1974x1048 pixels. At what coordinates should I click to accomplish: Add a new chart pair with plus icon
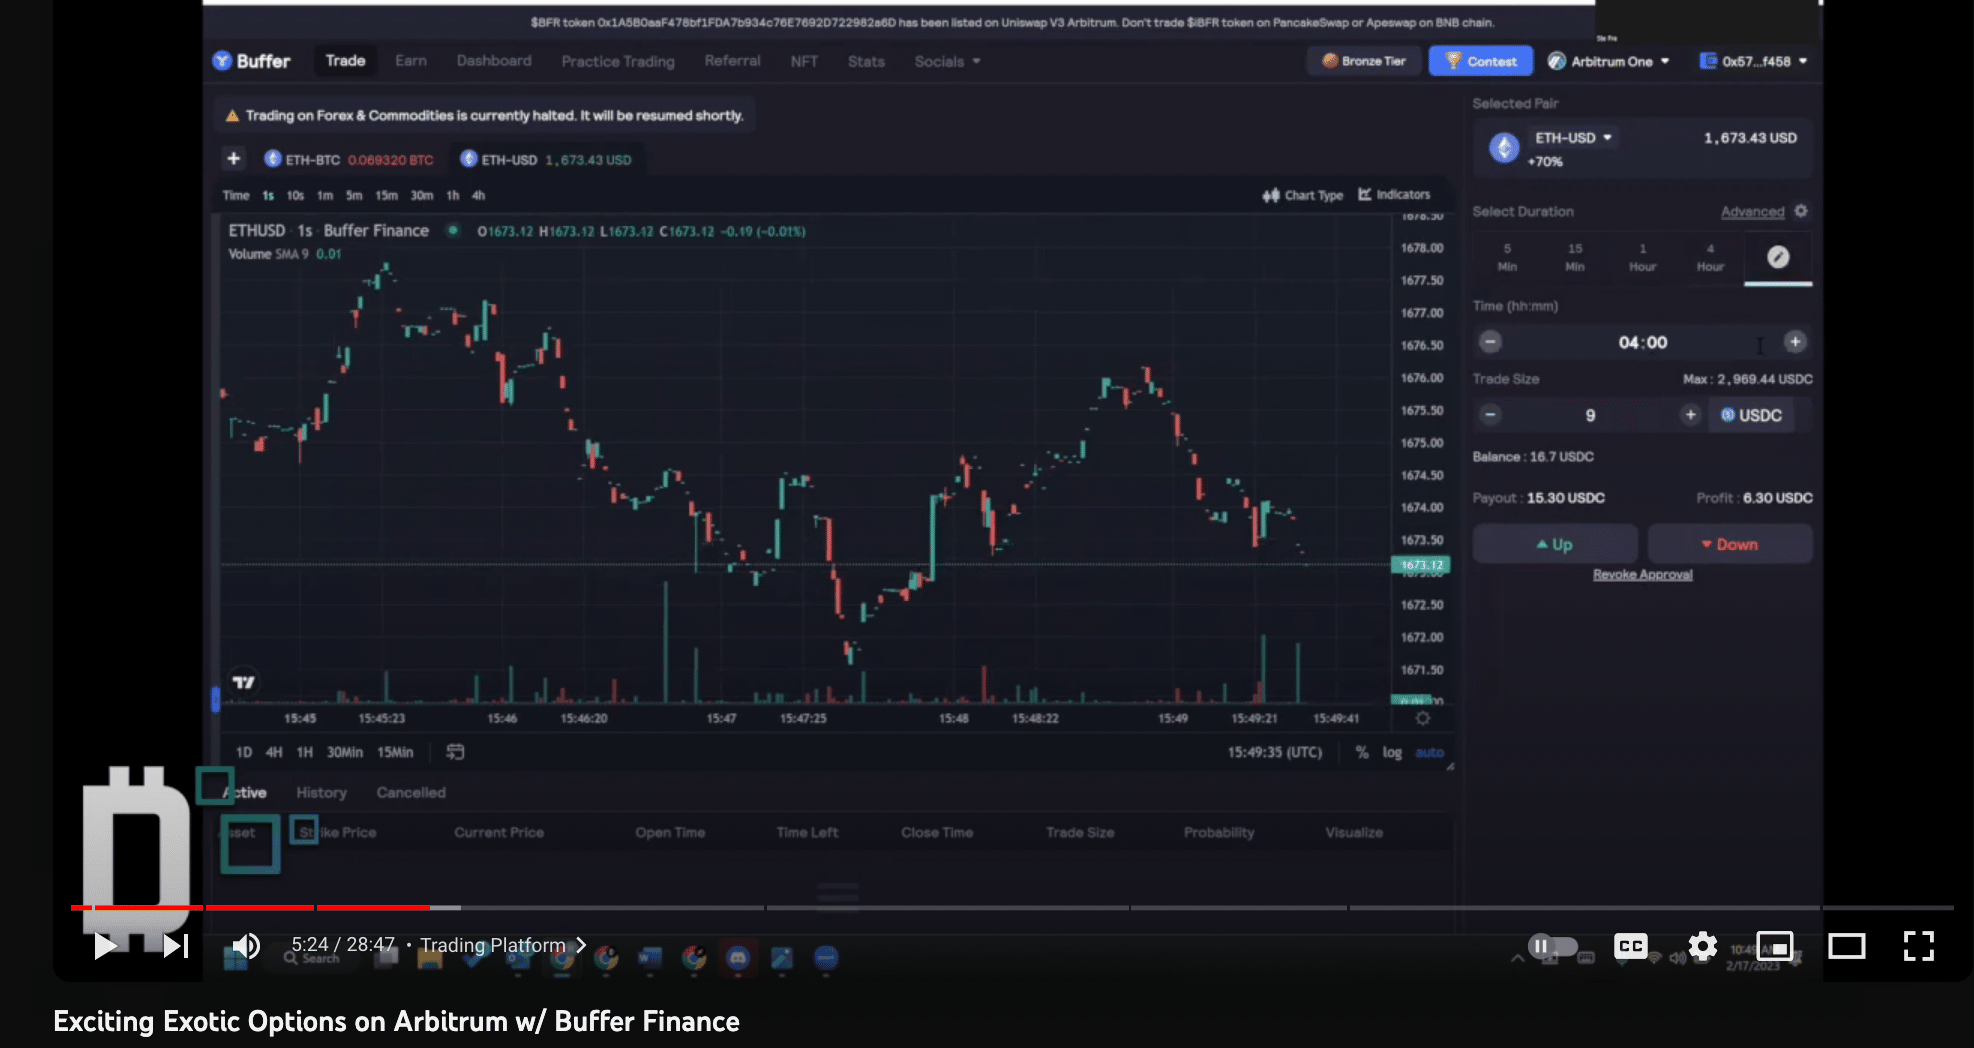233,159
